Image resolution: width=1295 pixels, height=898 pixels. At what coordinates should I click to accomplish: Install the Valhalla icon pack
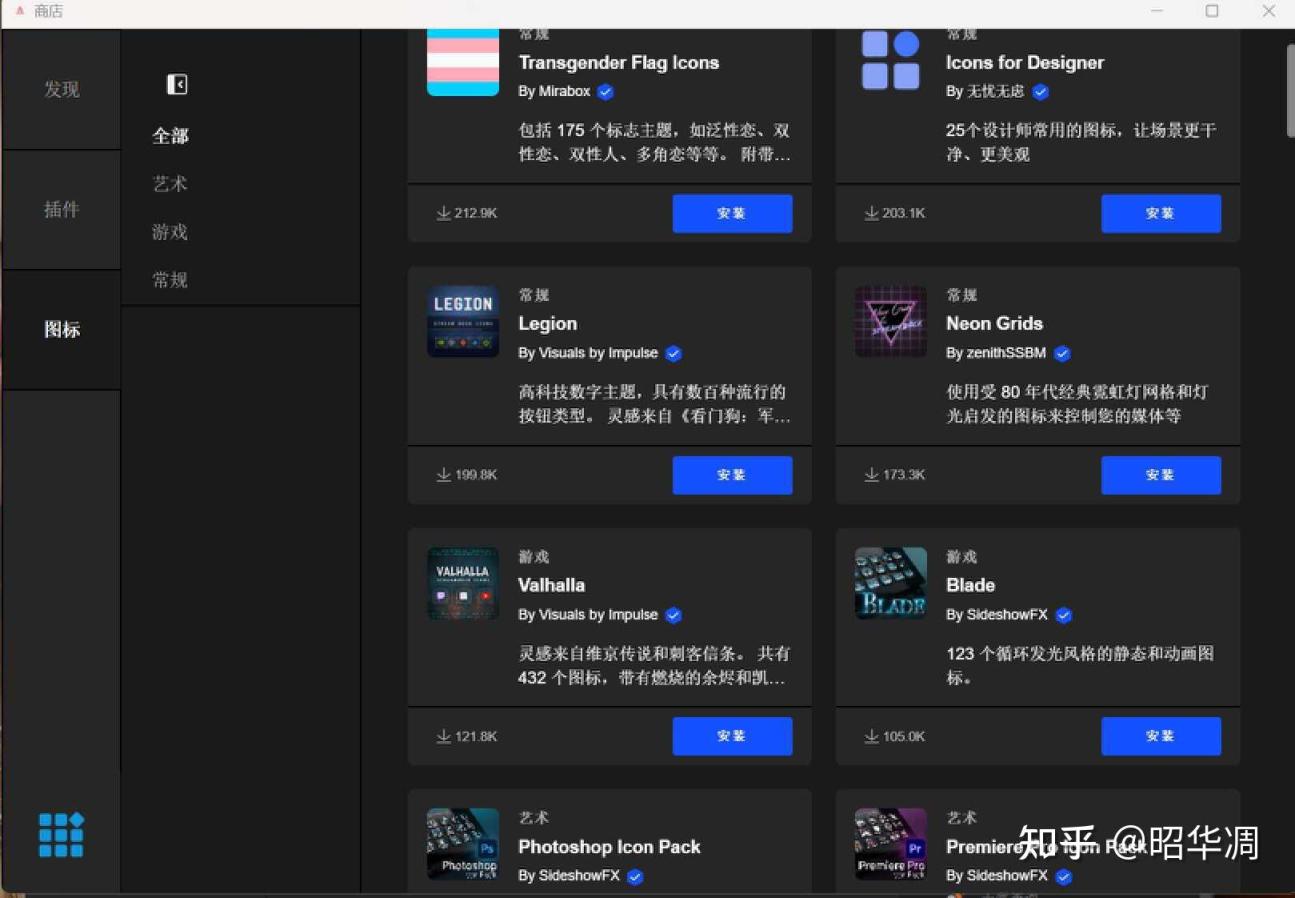tap(732, 736)
